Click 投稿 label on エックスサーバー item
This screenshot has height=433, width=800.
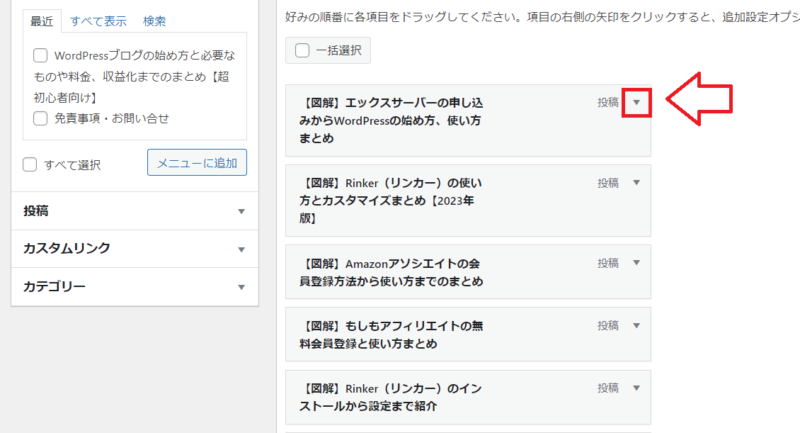point(608,103)
